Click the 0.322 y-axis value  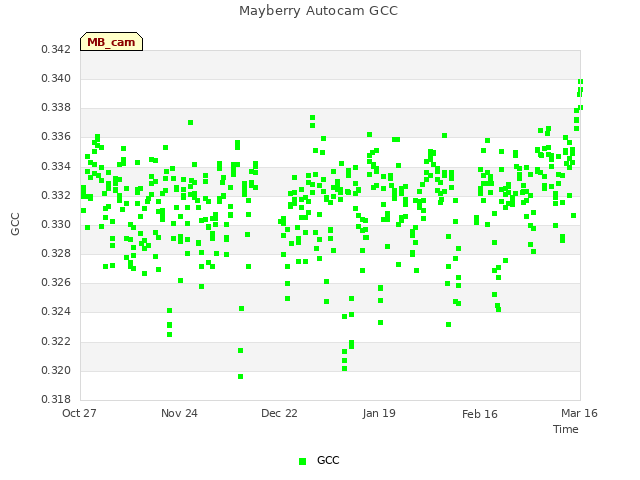point(56,341)
